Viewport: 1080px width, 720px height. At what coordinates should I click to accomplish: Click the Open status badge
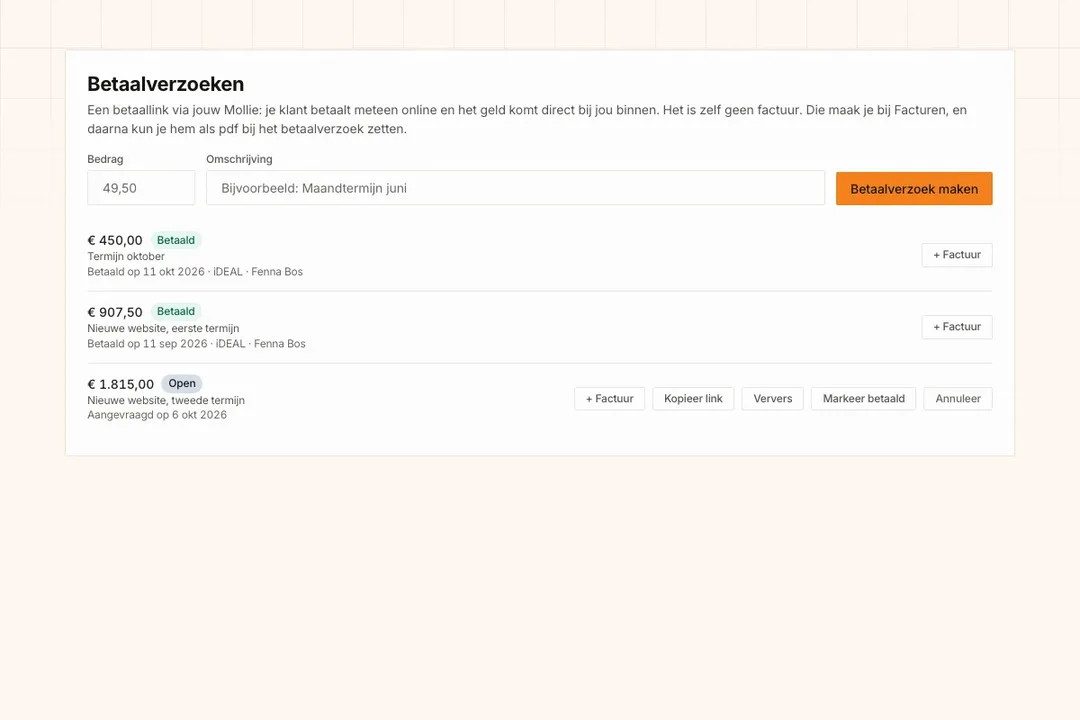click(x=182, y=384)
